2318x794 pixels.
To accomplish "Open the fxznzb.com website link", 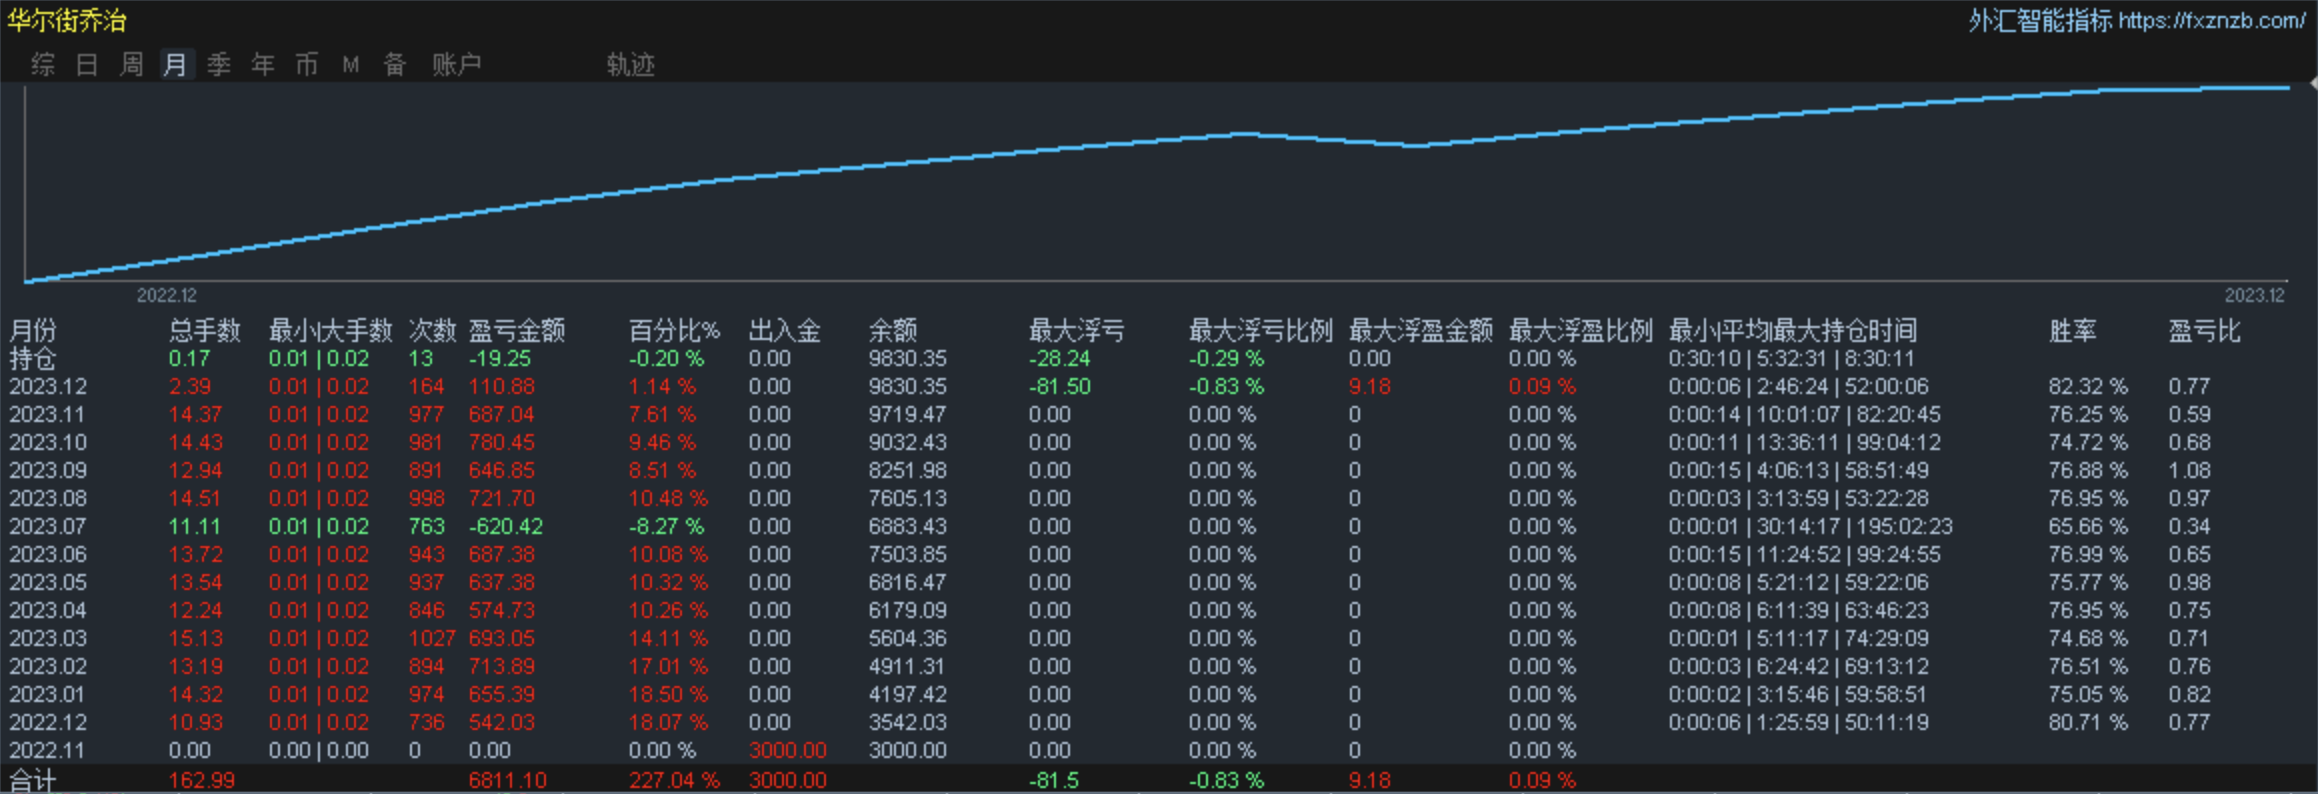I will 2211,21.
